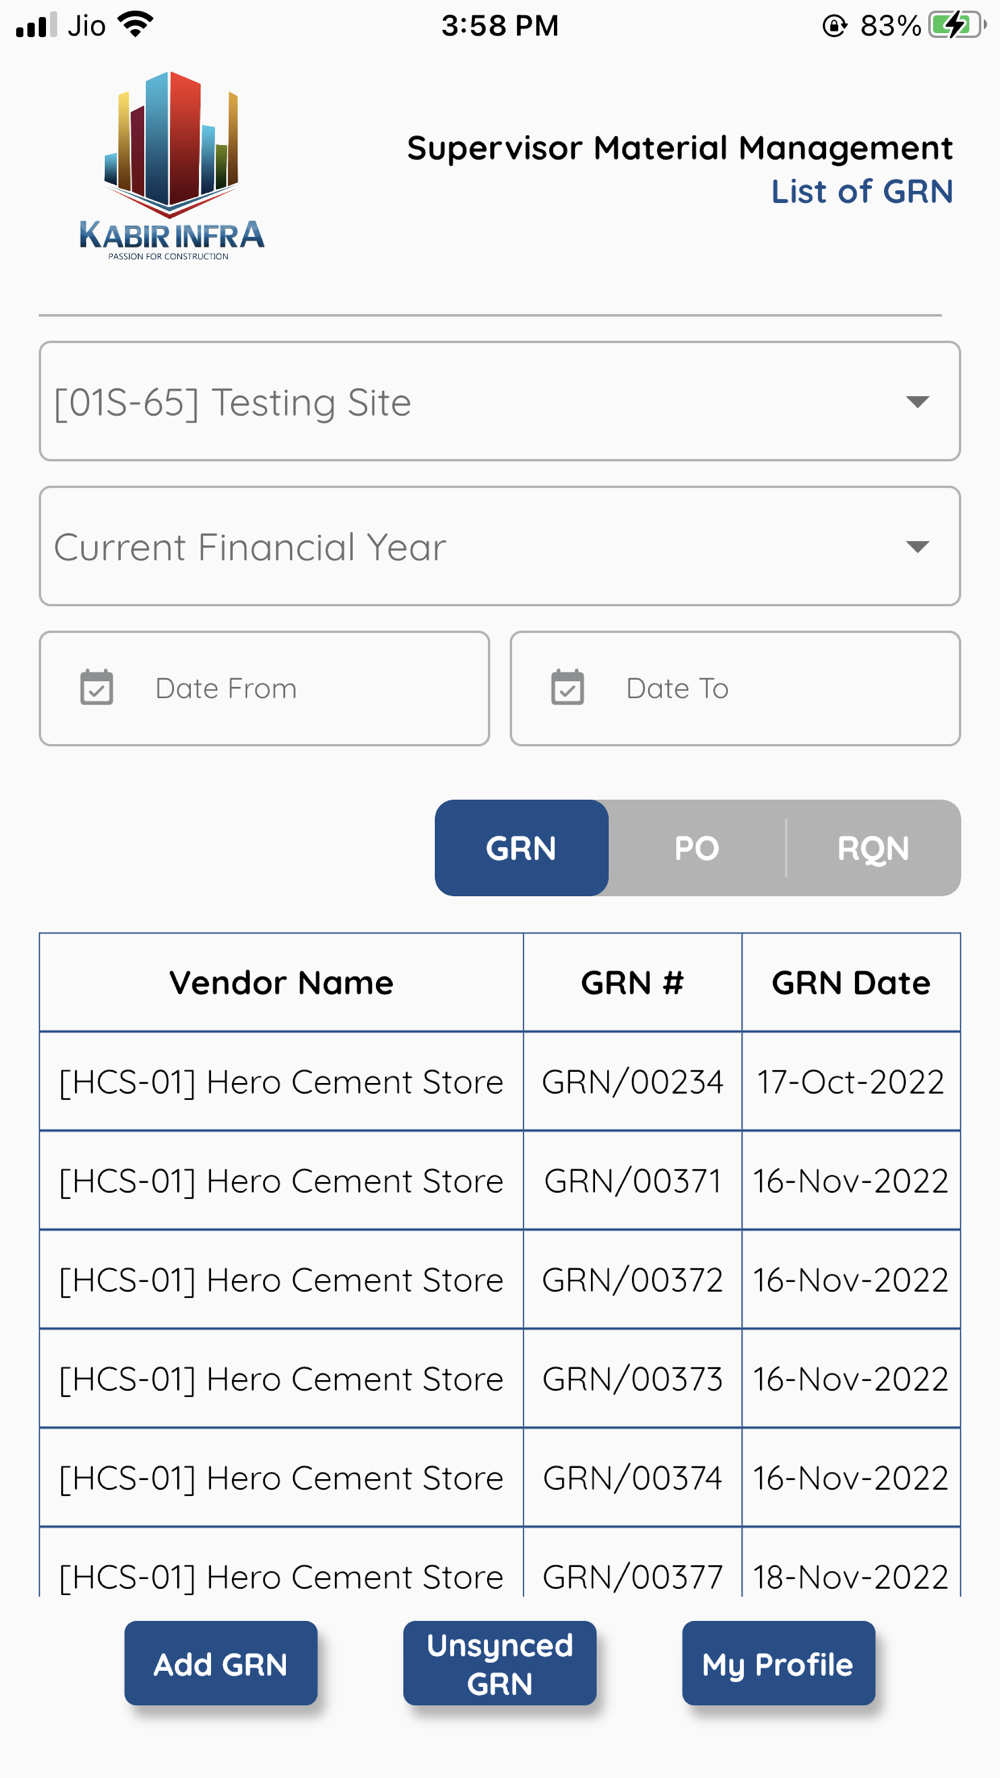Click the Supervisor Material Management title
The image size is (1000, 1778).
pyautogui.click(x=680, y=148)
